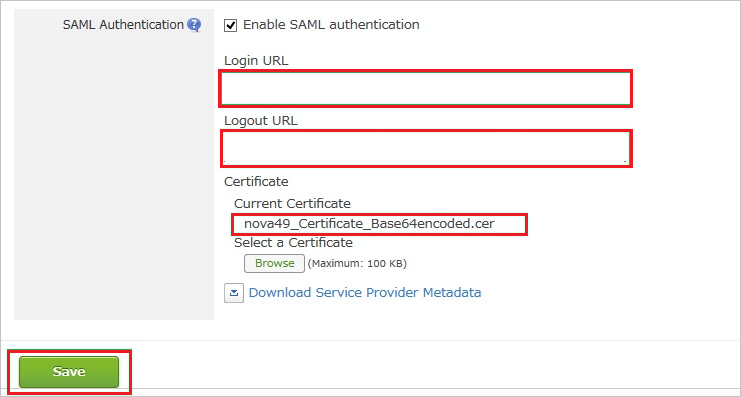Image resolution: width=741 pixels, height=397 pixels.
Task: Click the Logout URL label
Action: (261, 121)
